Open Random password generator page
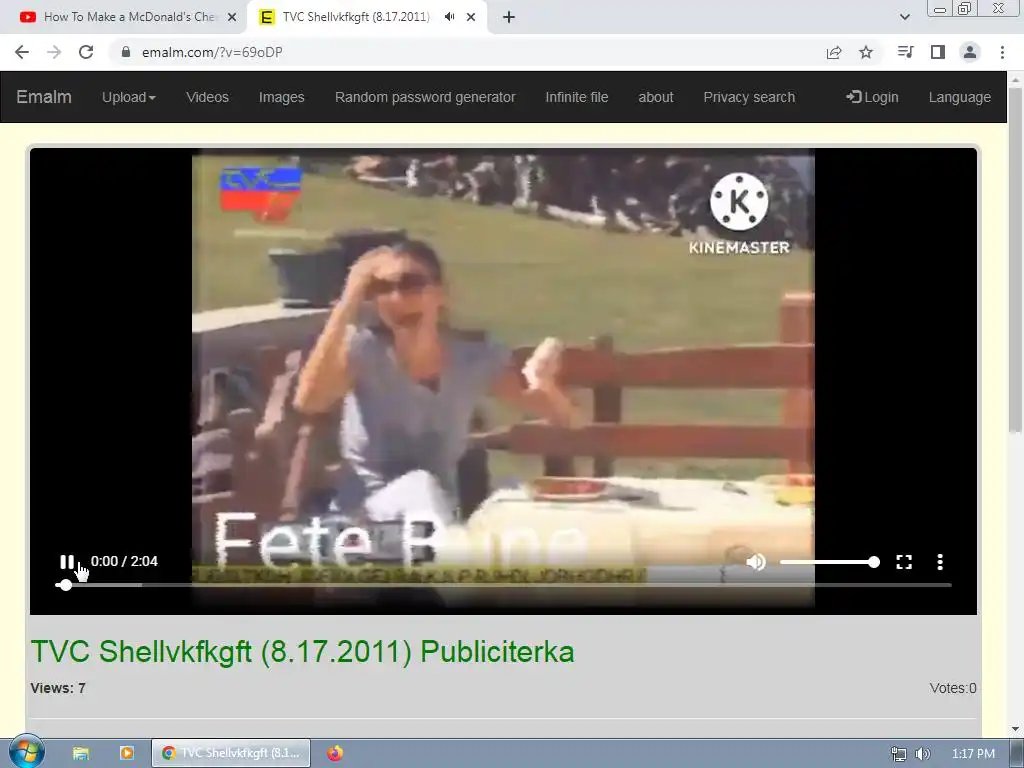Viewport: 1024px width, 768px height. tap(425, 97)
